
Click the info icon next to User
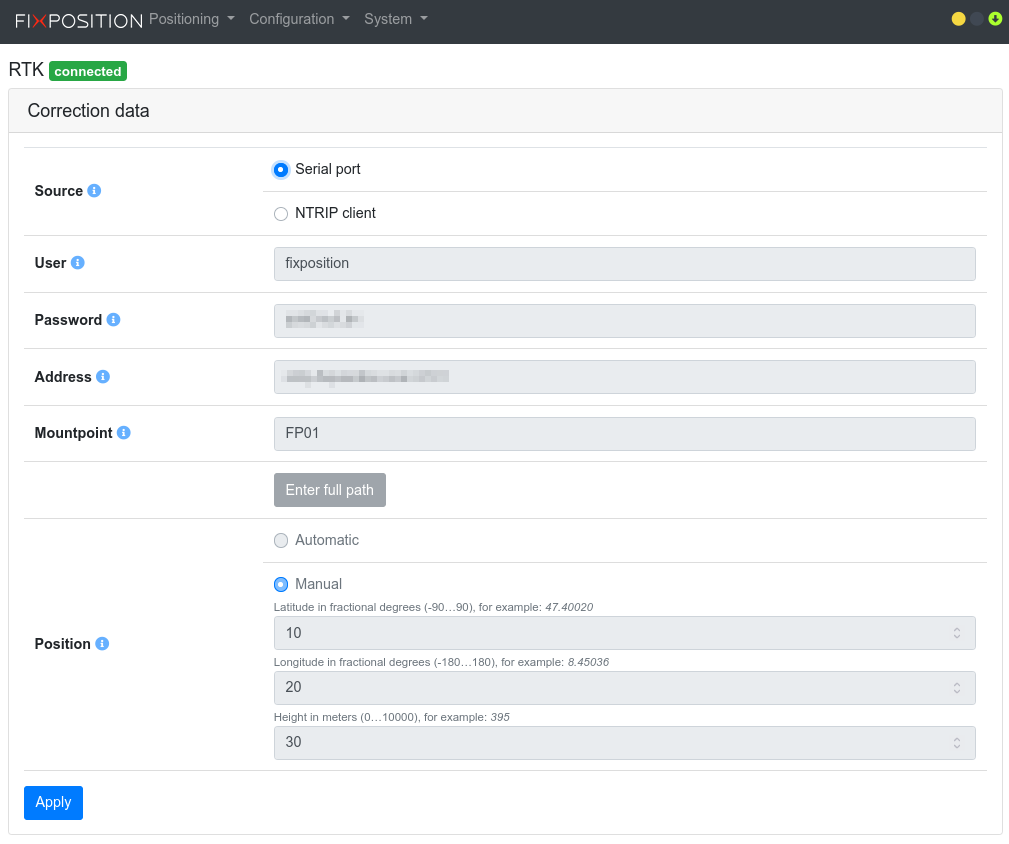tap(78, 263)
